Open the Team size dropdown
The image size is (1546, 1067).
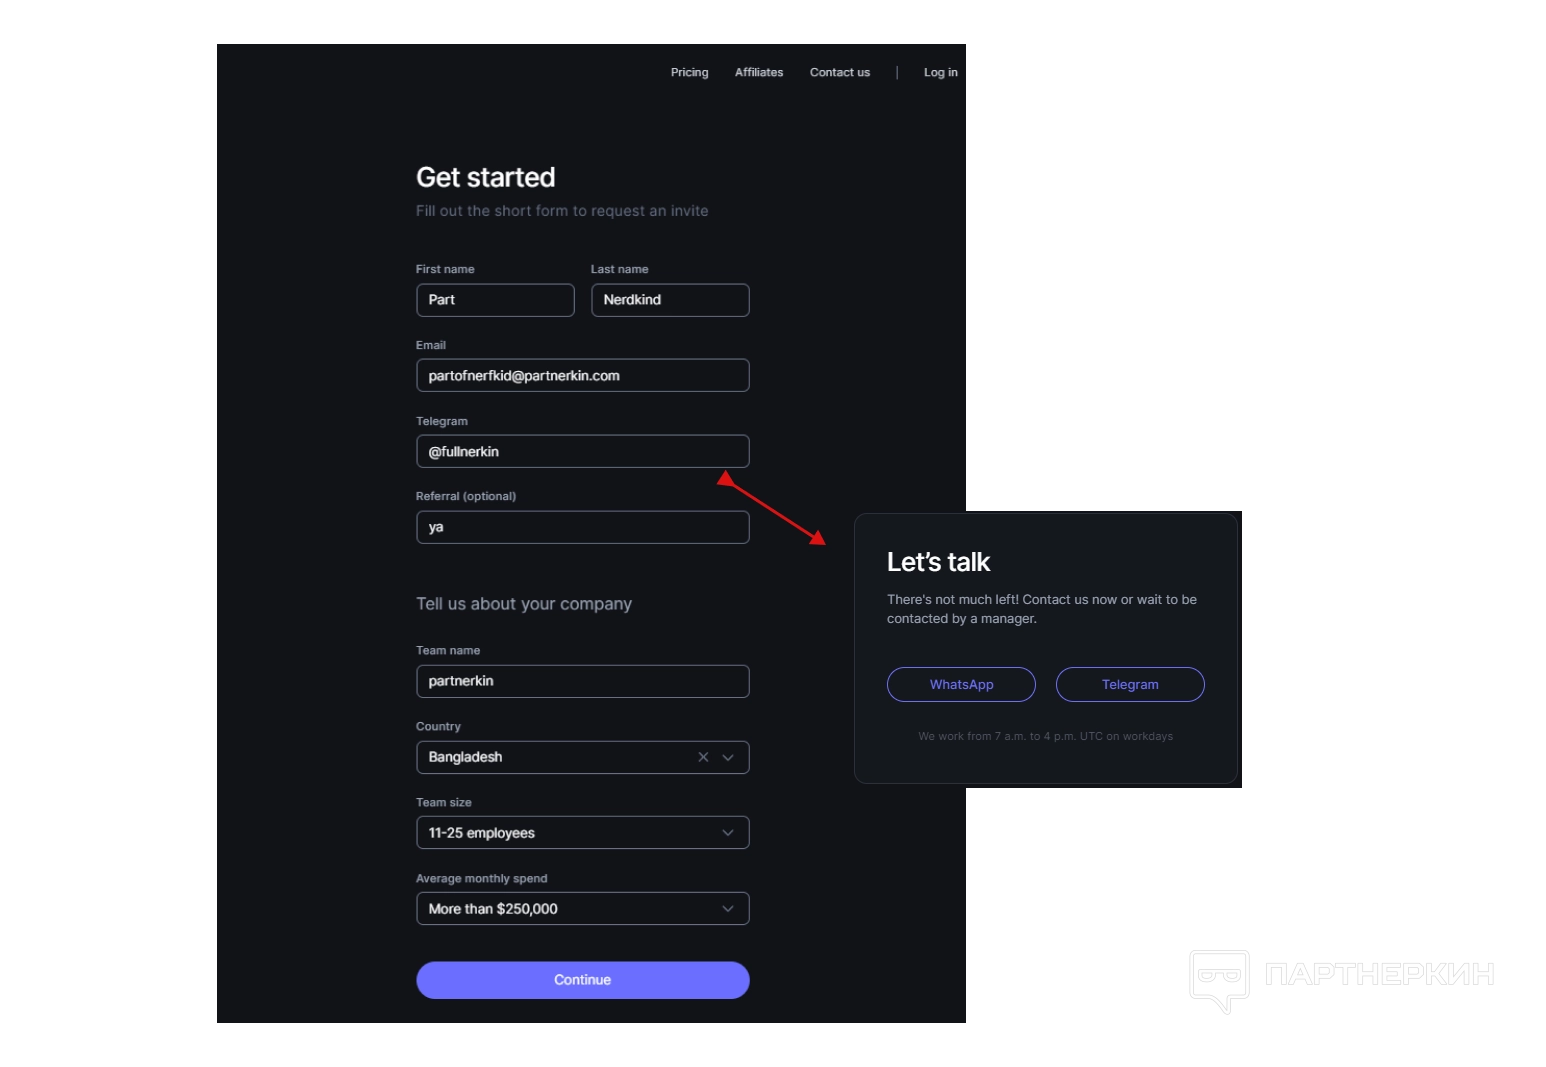582,833
